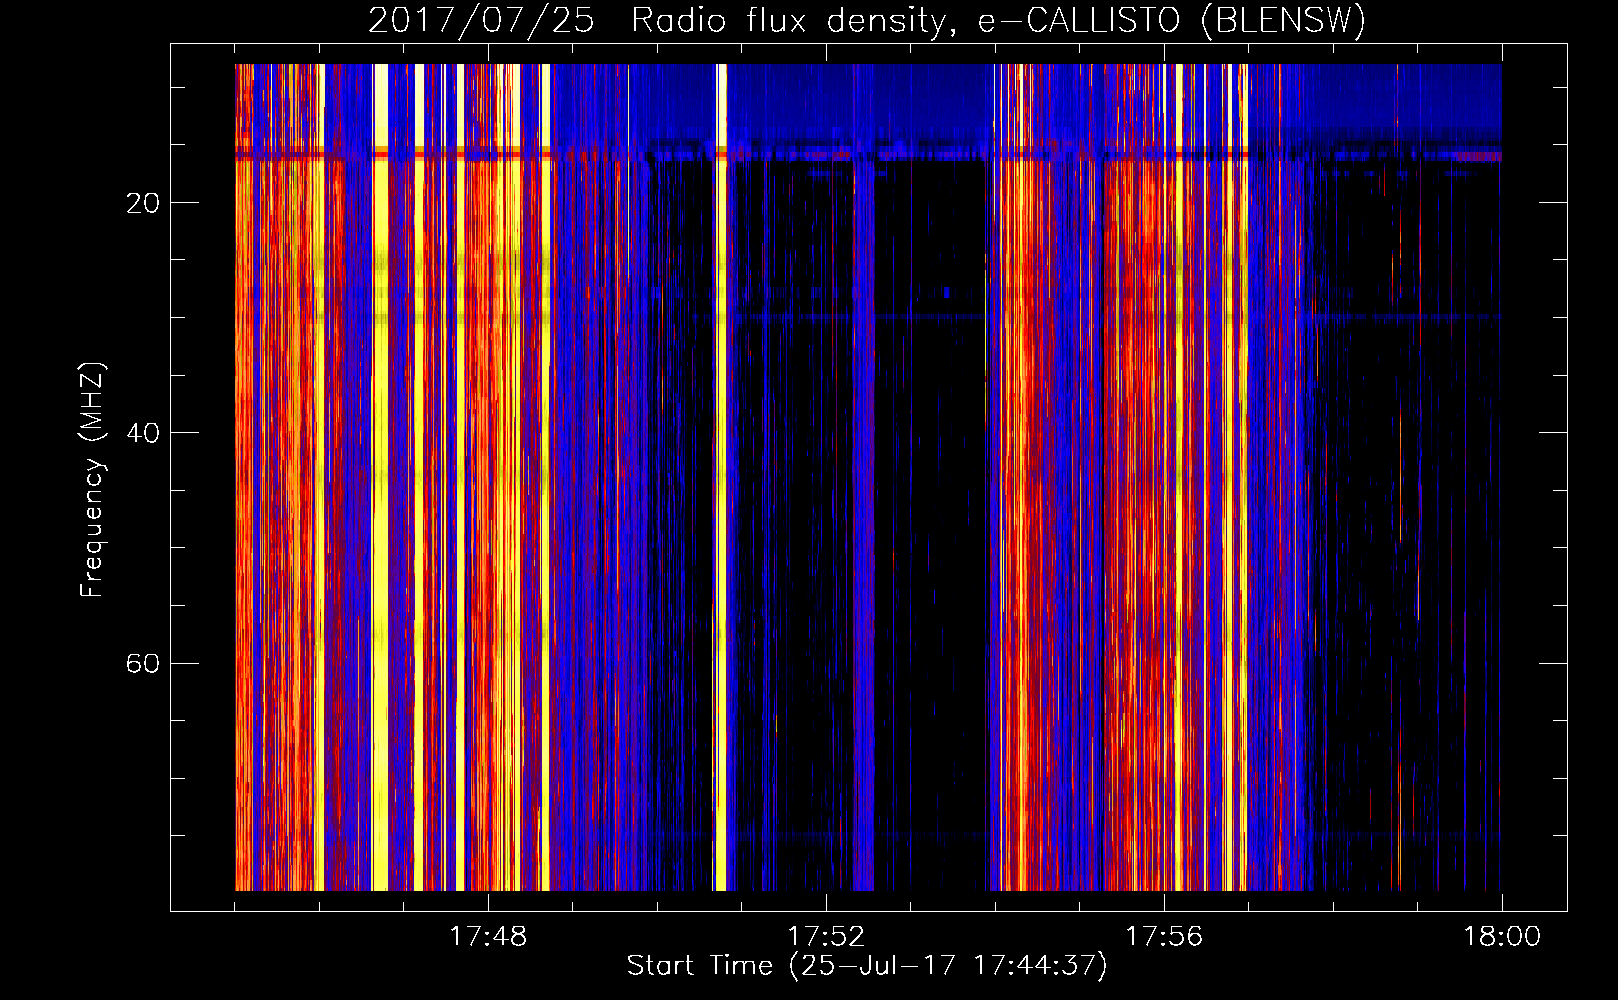
Task: Click the 17:48 time tick label
Action: pyautogui.click(x=488, y=937)
